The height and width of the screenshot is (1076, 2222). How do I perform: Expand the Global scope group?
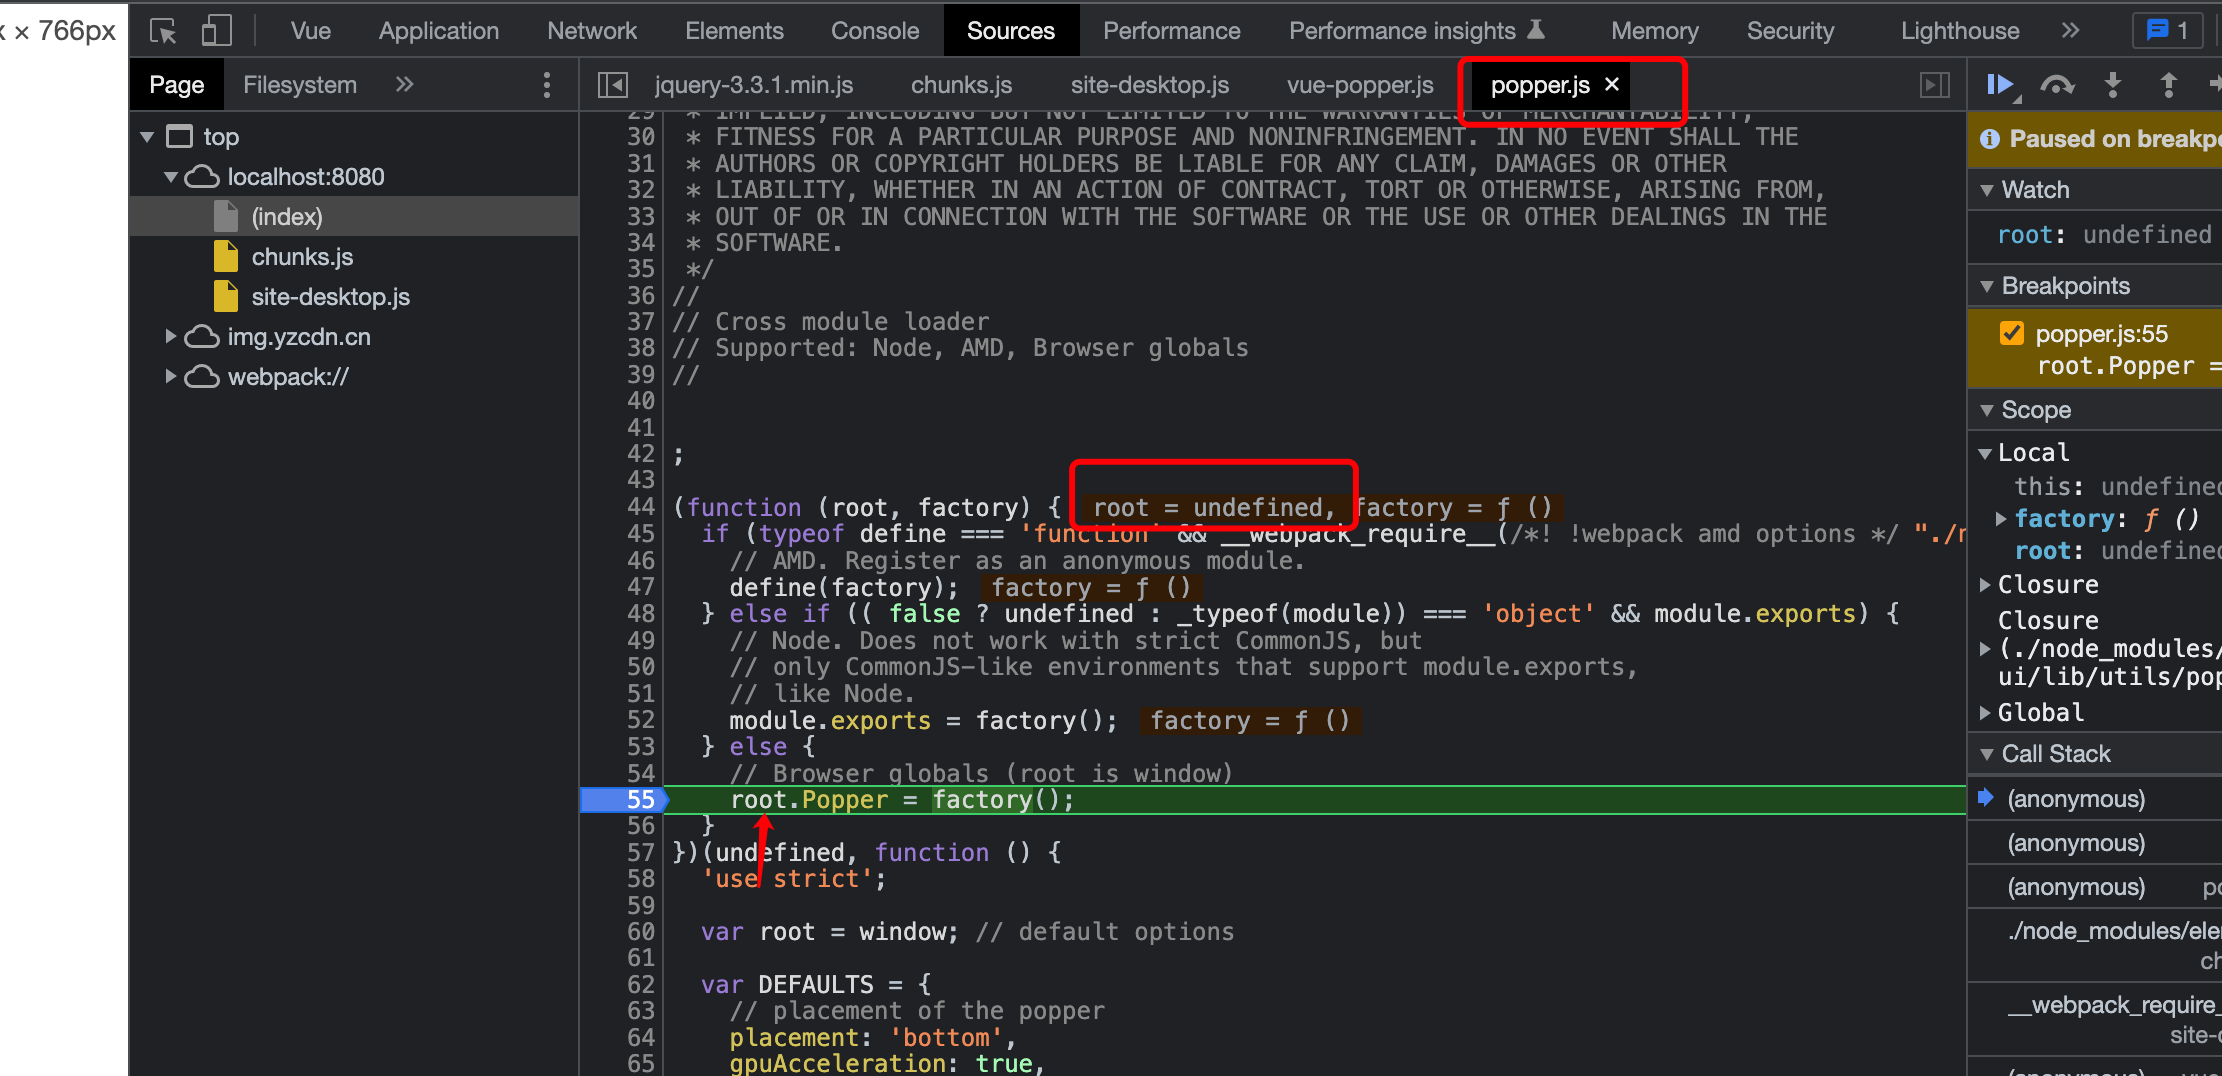pos(1985,713)
